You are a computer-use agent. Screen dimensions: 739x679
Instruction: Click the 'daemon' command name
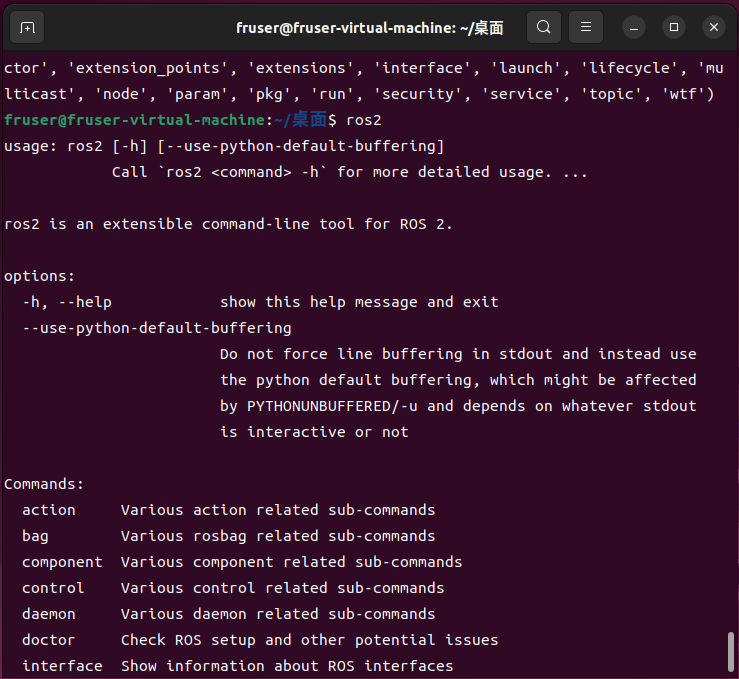coord(49,614)
